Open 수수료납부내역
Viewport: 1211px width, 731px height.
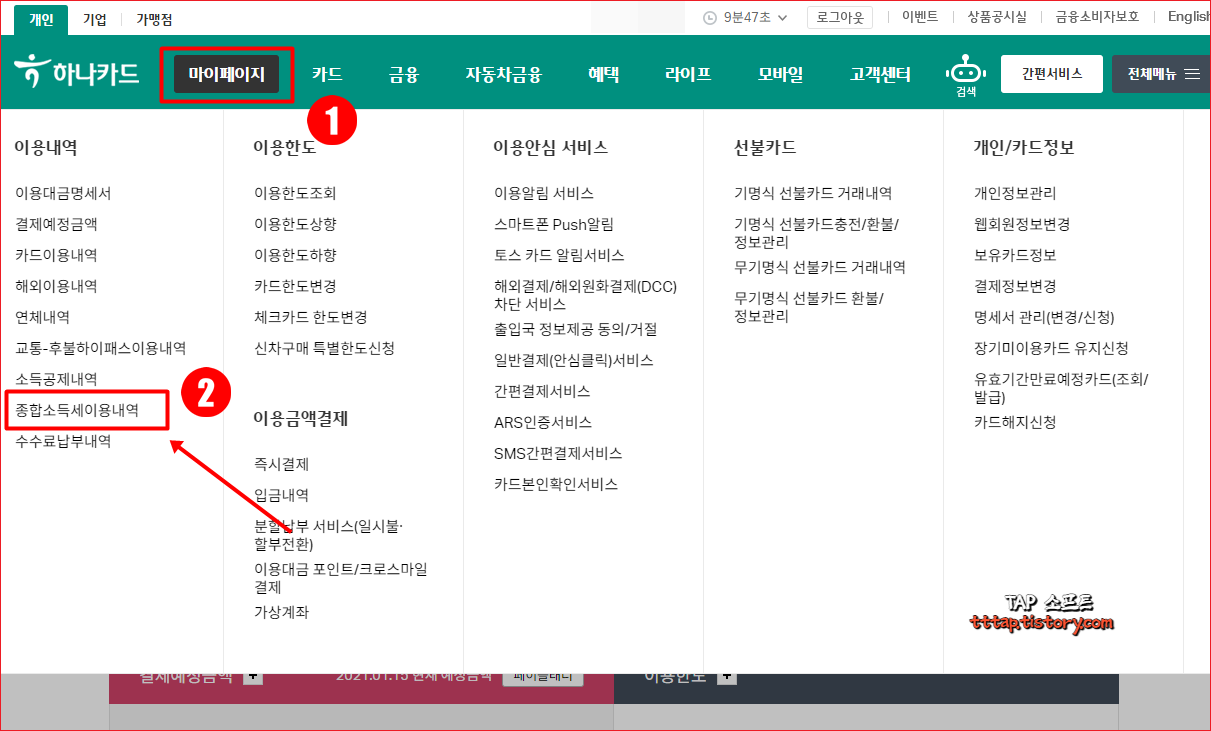click(x=63, y=441)
